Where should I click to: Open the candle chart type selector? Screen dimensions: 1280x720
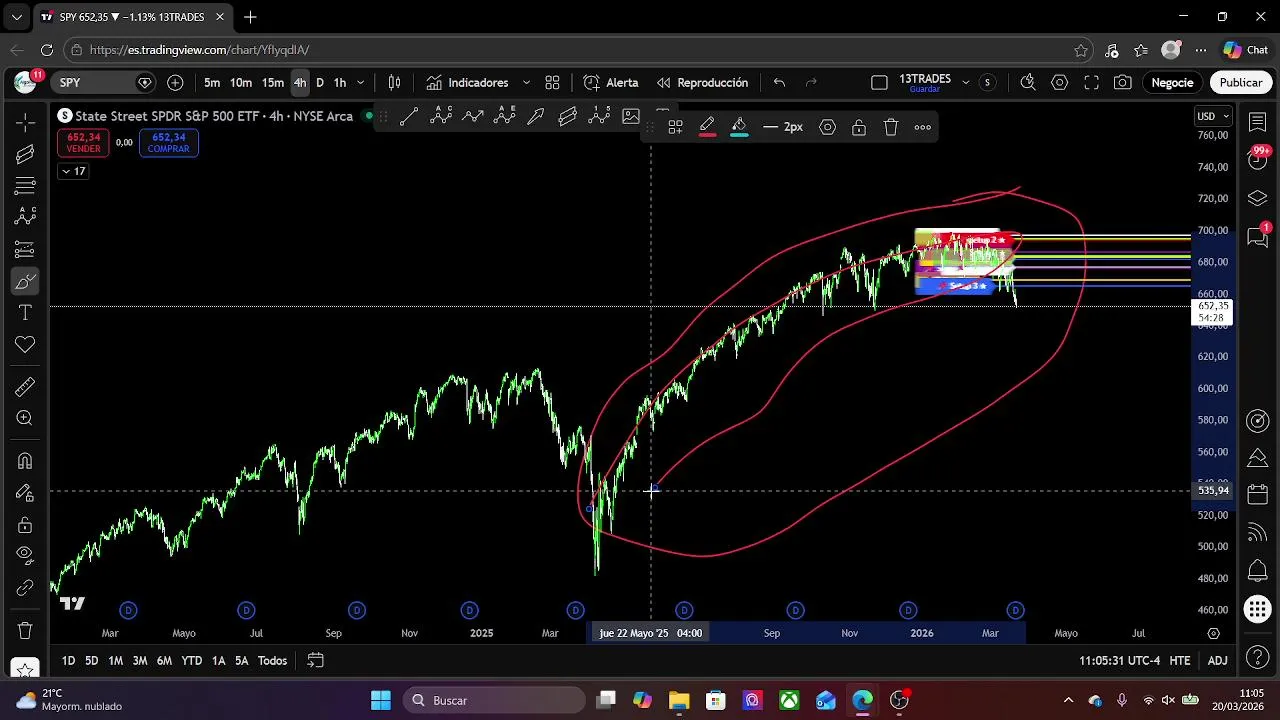tap(395, 83)
